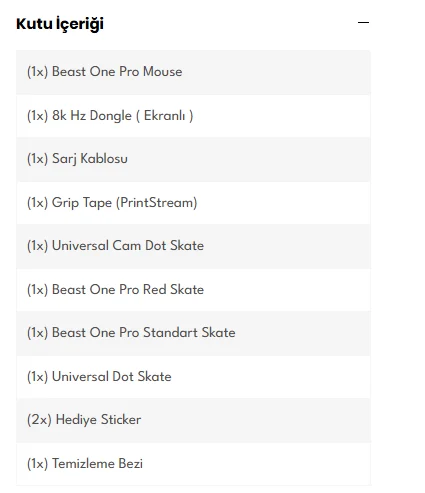Click the (1x) quantity before Universal Dot Skate
This screenshot has height=493, width=425.
point(37,377)
